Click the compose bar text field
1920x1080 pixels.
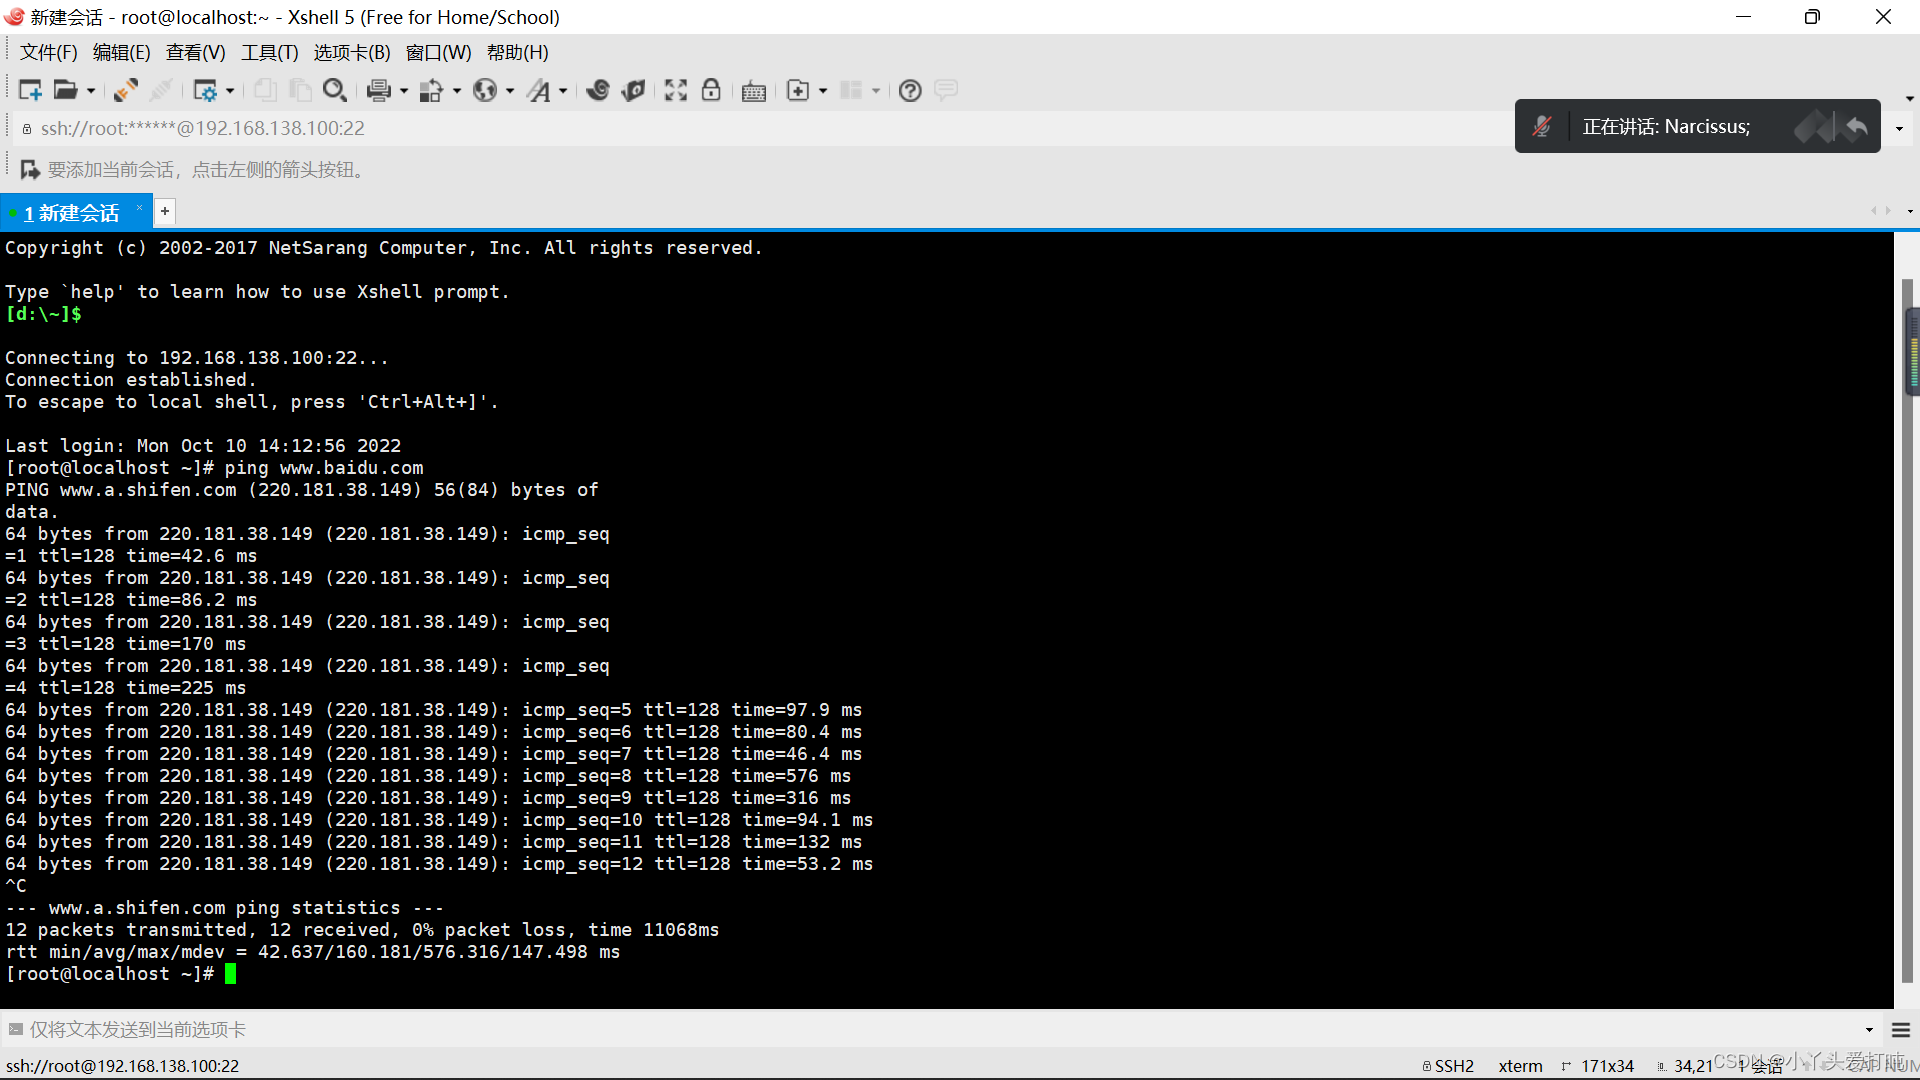coord(940,1030)
